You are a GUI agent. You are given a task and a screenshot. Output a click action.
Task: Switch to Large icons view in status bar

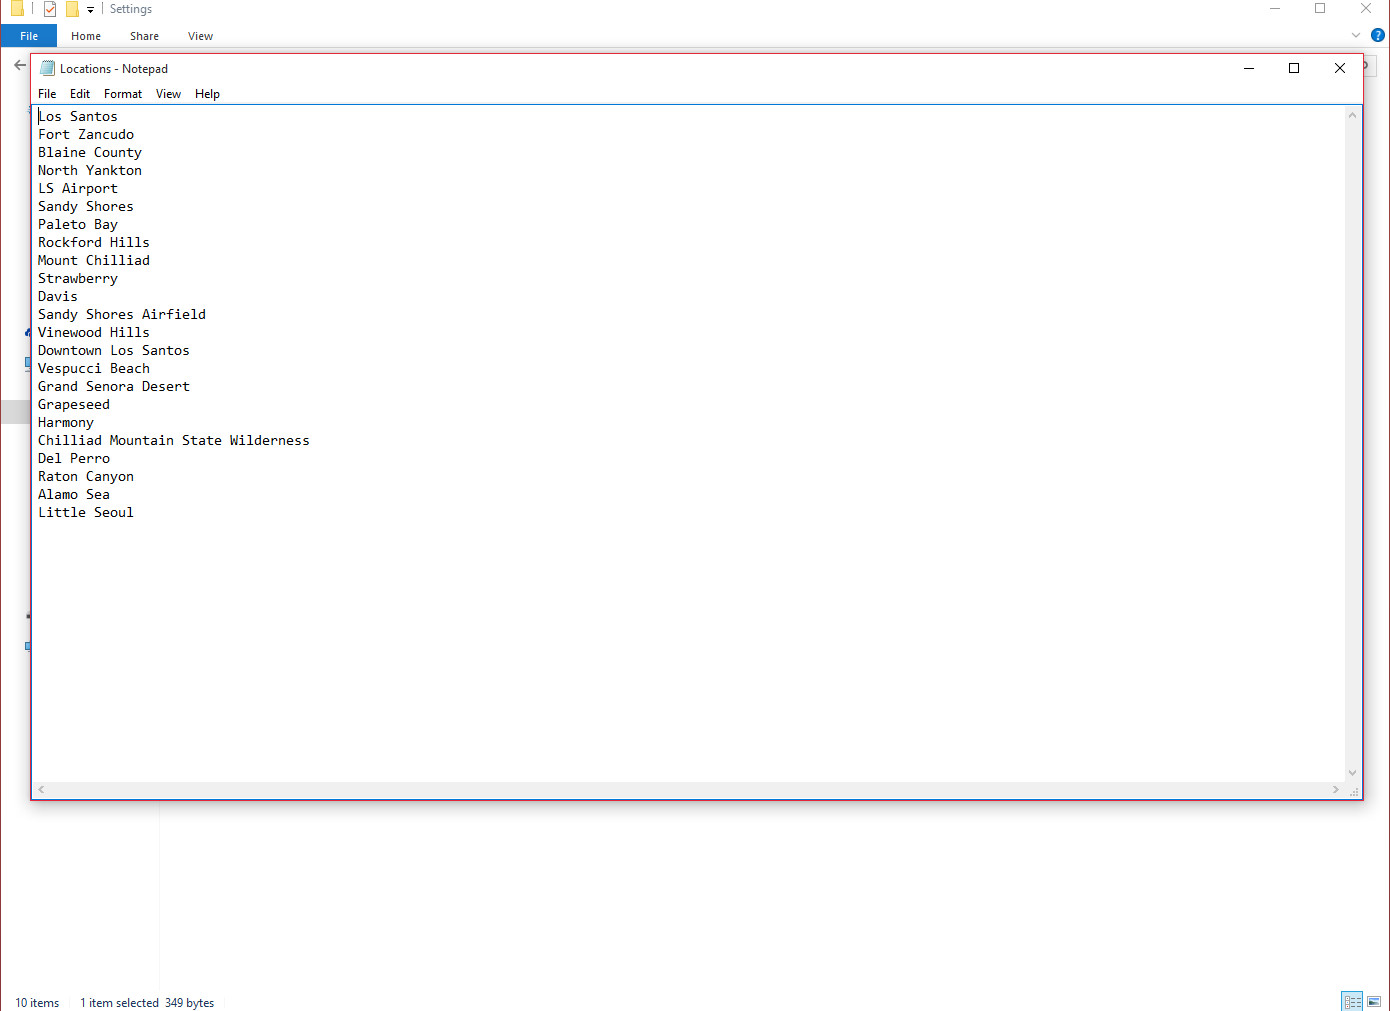coord(1374,1001)
